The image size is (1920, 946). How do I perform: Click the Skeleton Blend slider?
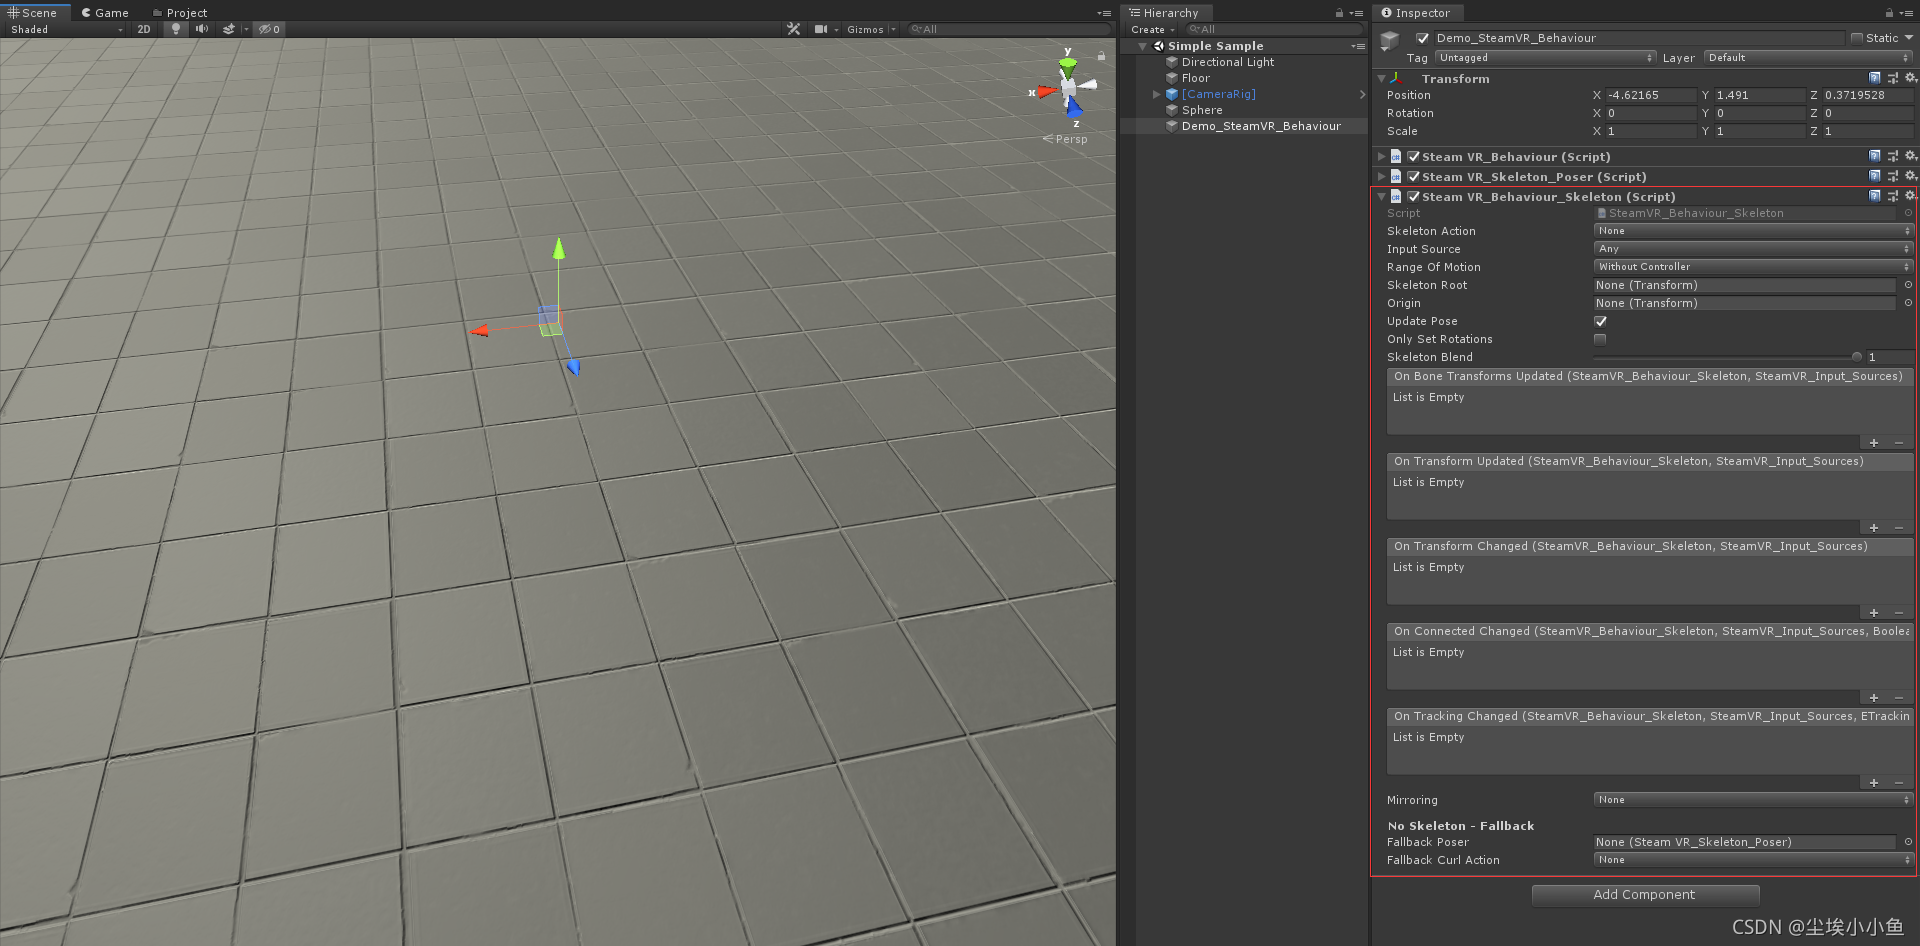click(x=1728, y=357)
